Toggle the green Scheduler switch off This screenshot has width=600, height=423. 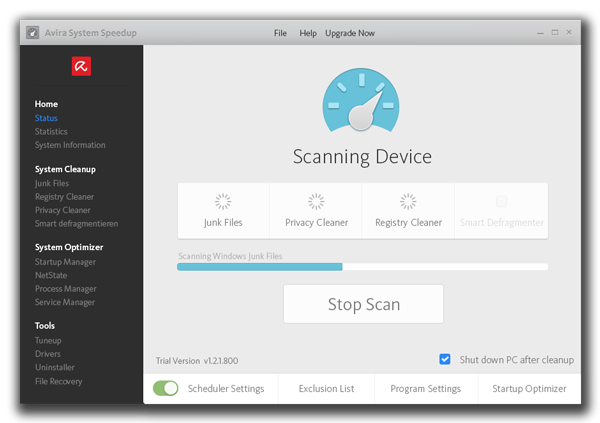click(x=166, y=388)
